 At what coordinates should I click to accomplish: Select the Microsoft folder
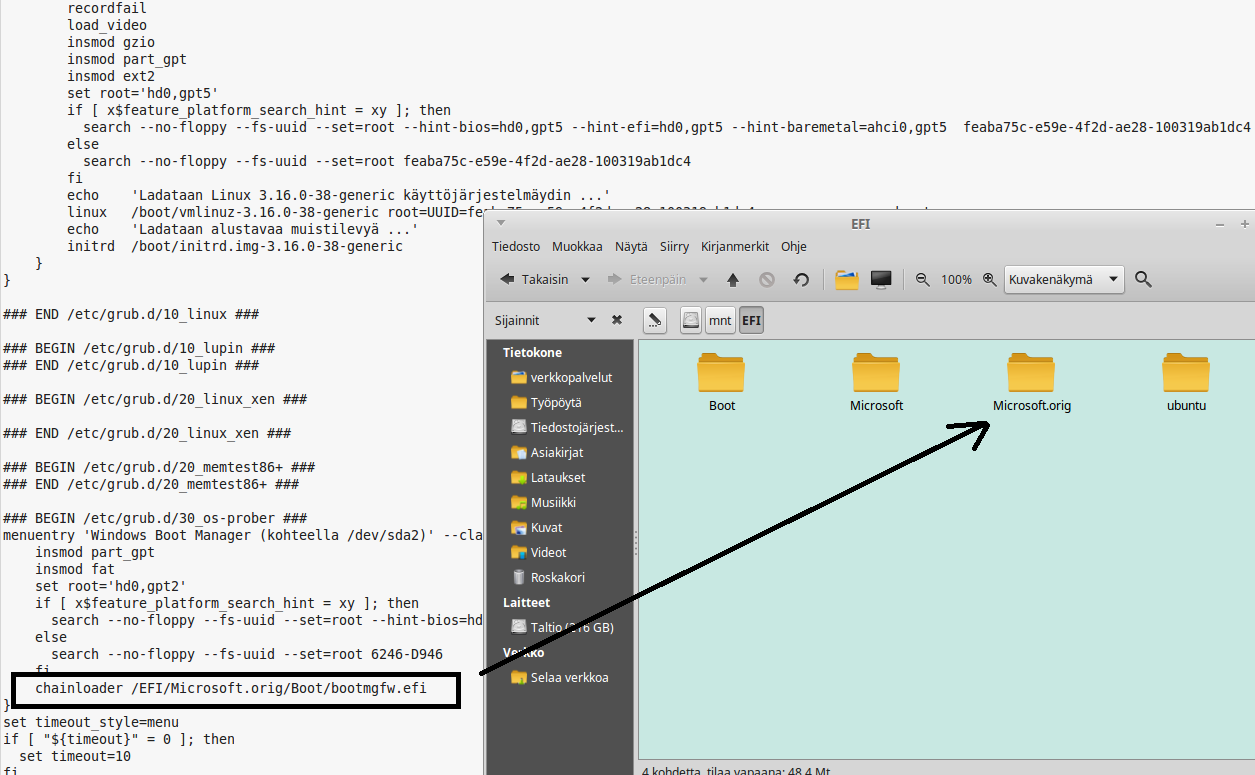click(x=877, y=382)
